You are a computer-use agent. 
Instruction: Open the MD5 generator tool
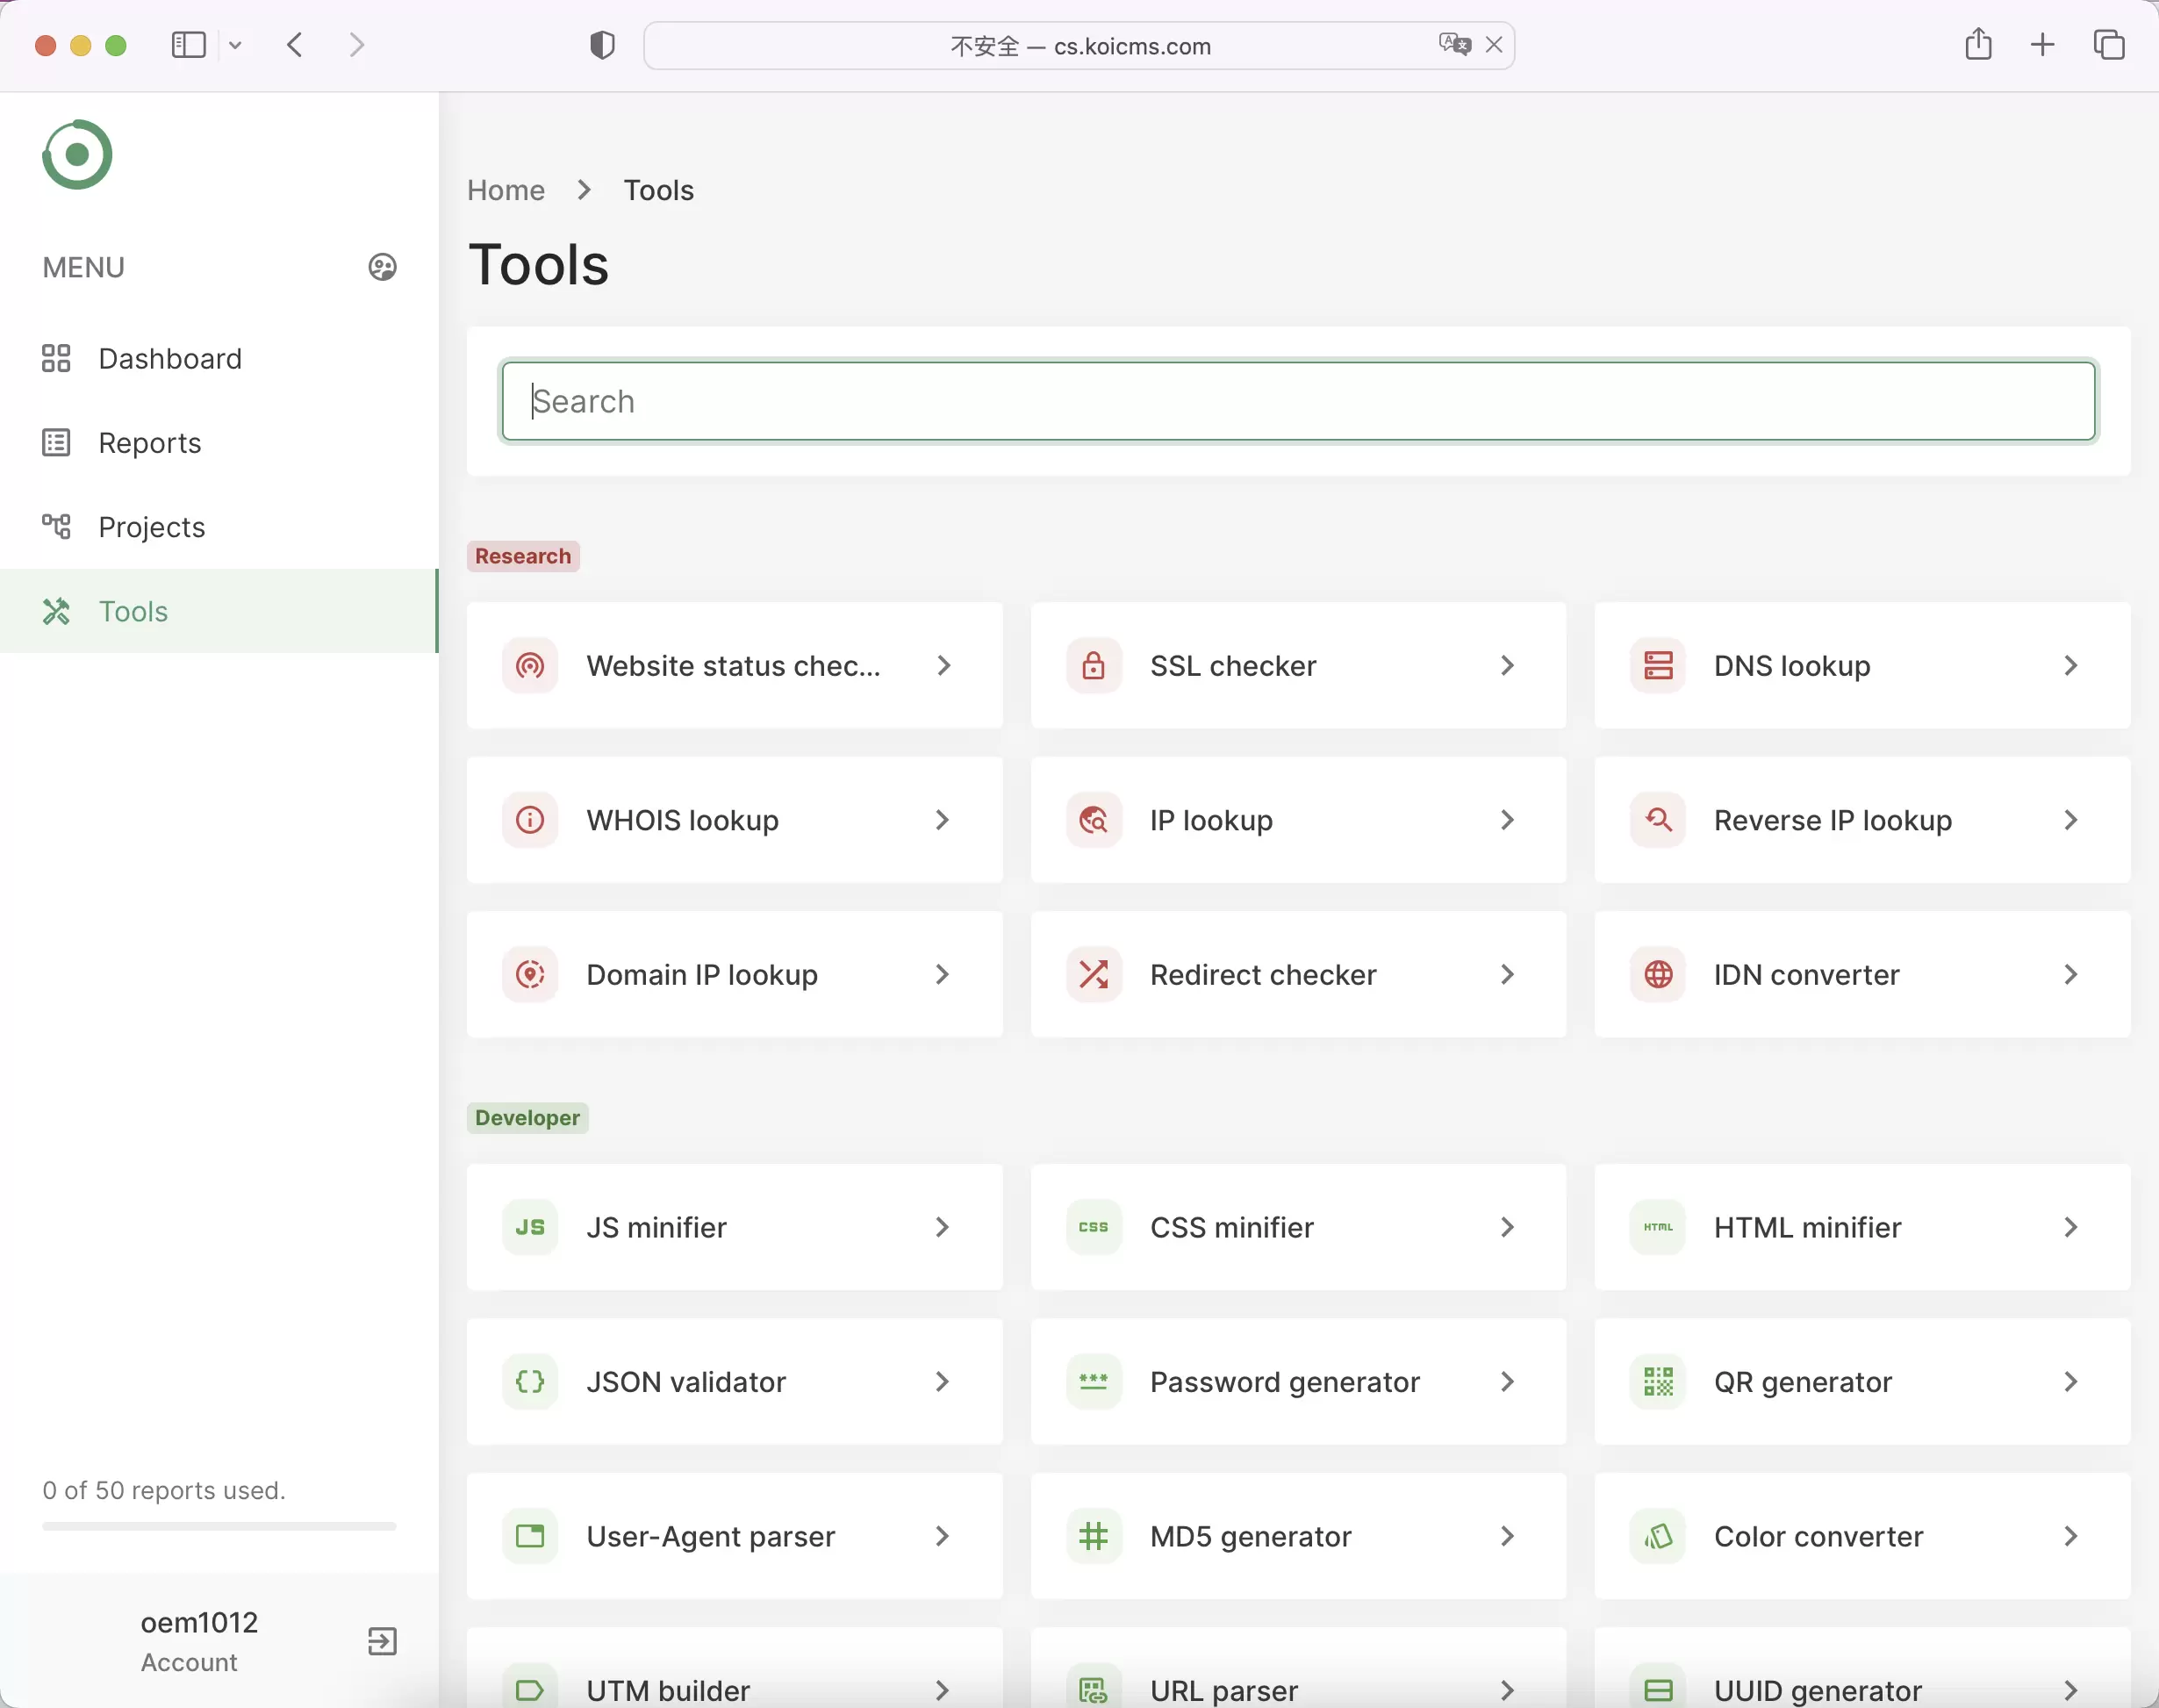(1298, 1536)
